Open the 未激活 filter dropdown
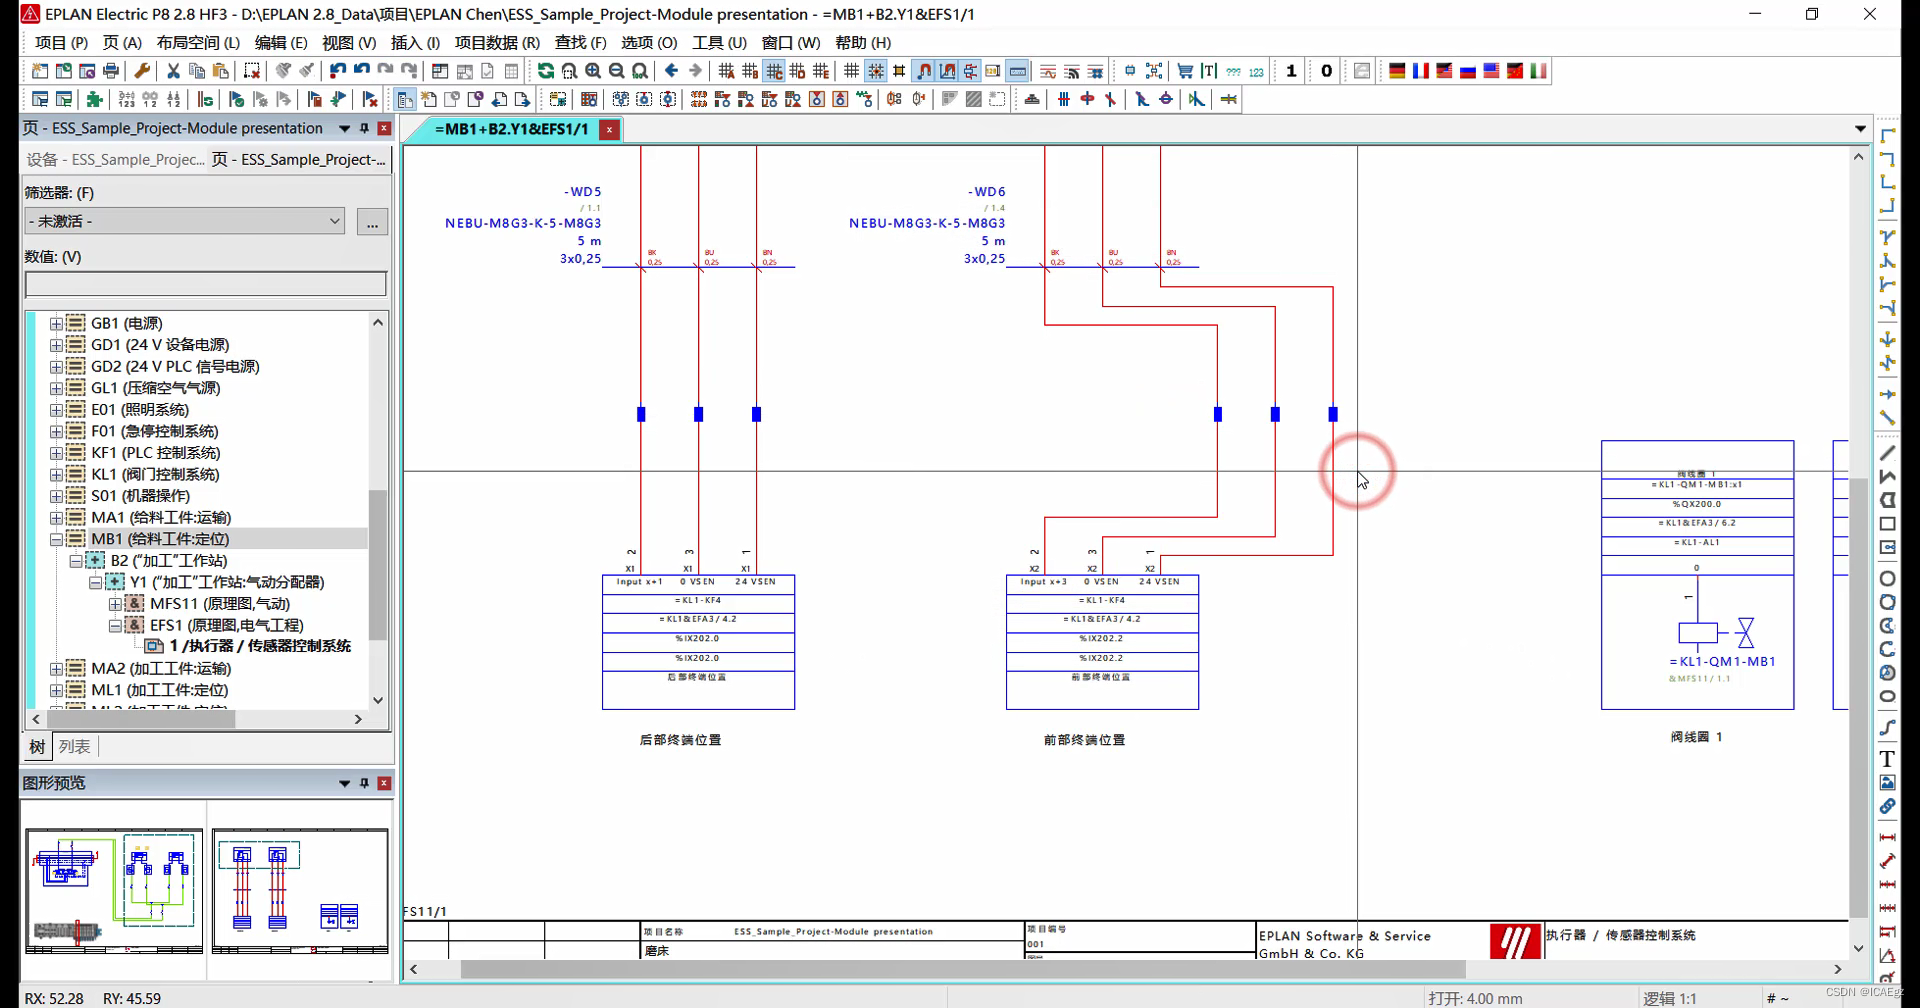The width and height of the screenshot is (1920, 1008). (185, 221)
